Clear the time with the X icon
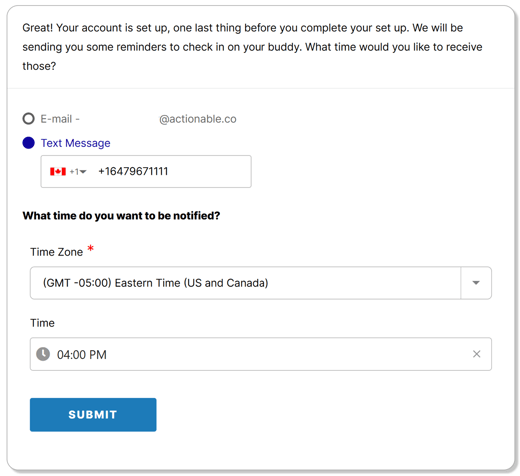Viewport: 520px width, 476px height. (476, 354)
